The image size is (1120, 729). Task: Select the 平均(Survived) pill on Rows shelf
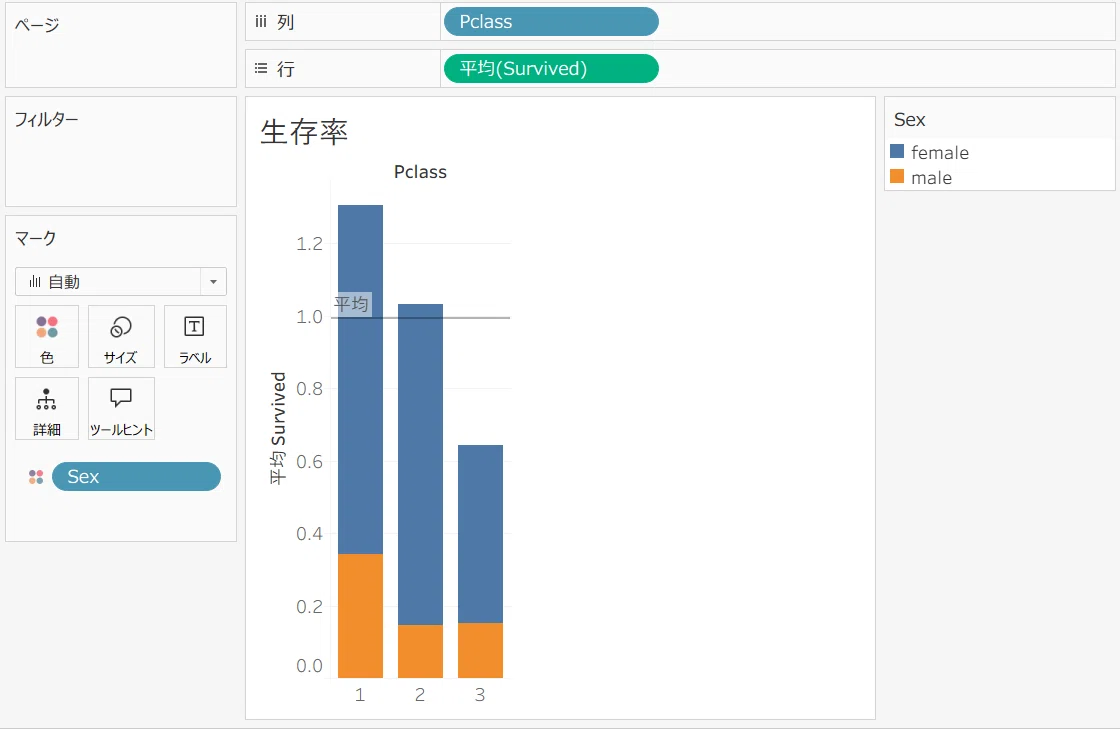click(x=551, y=69)
